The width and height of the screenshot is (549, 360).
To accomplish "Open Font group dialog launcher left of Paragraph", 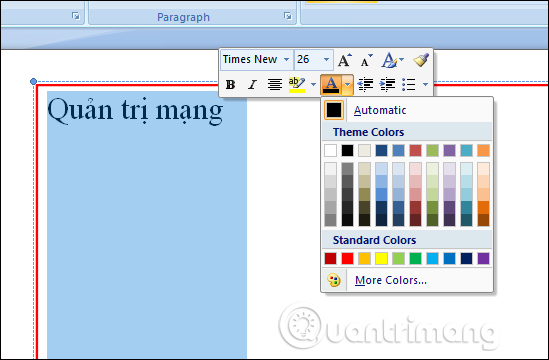I will coord(76,16).
